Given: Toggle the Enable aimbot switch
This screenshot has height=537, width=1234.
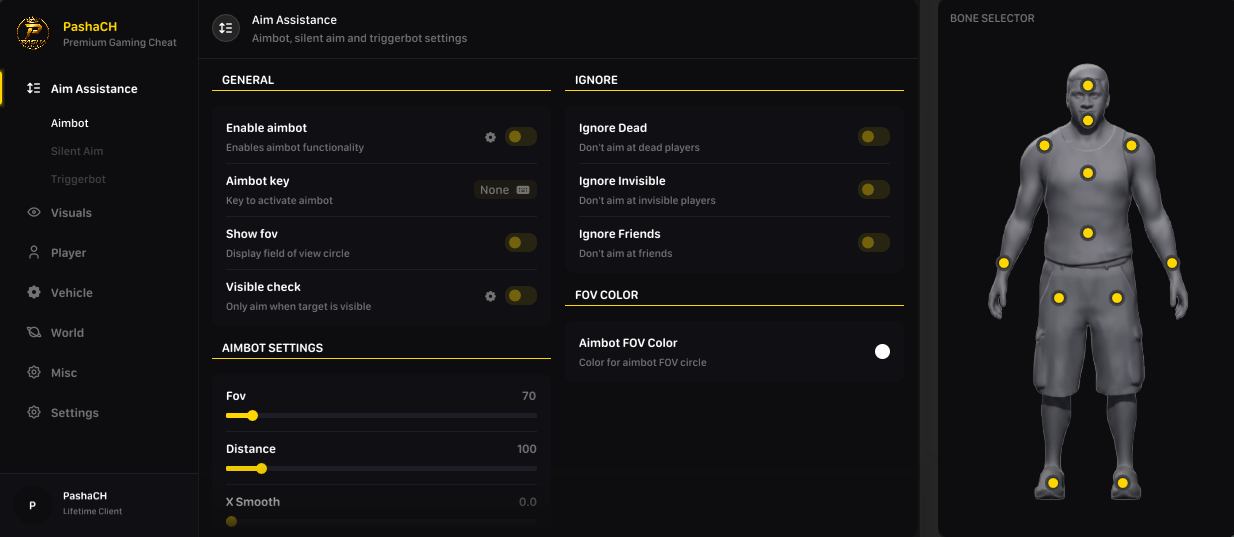Looking at the screenshot, I should tap(521, 137).
